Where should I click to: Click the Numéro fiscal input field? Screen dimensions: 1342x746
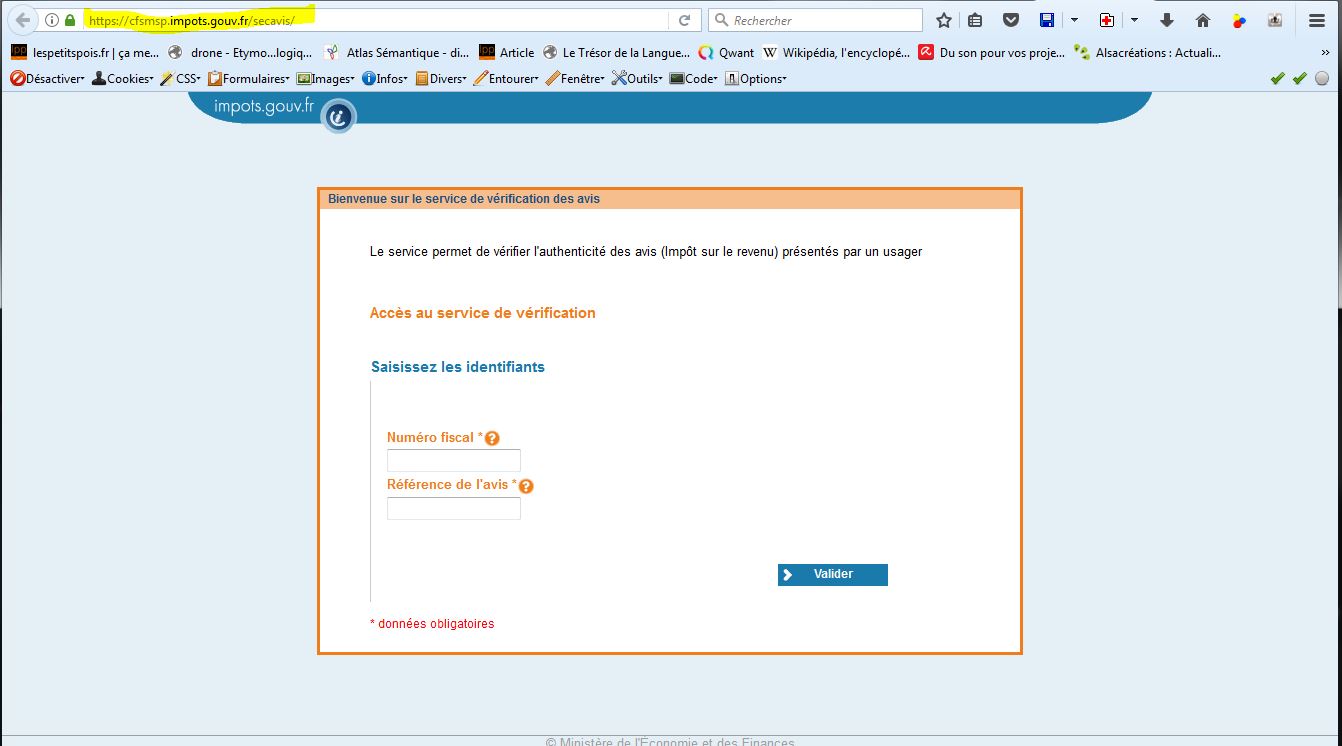point(453,461)
